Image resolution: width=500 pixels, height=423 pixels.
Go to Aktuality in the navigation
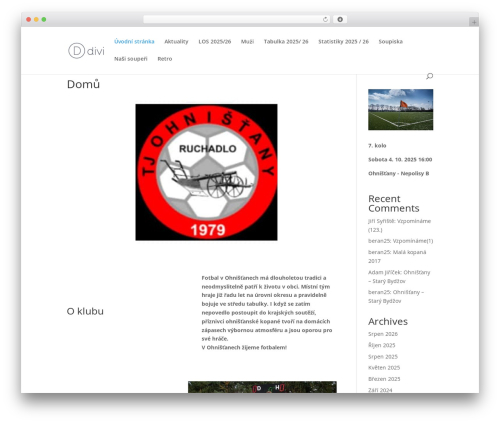pos(176,41)
